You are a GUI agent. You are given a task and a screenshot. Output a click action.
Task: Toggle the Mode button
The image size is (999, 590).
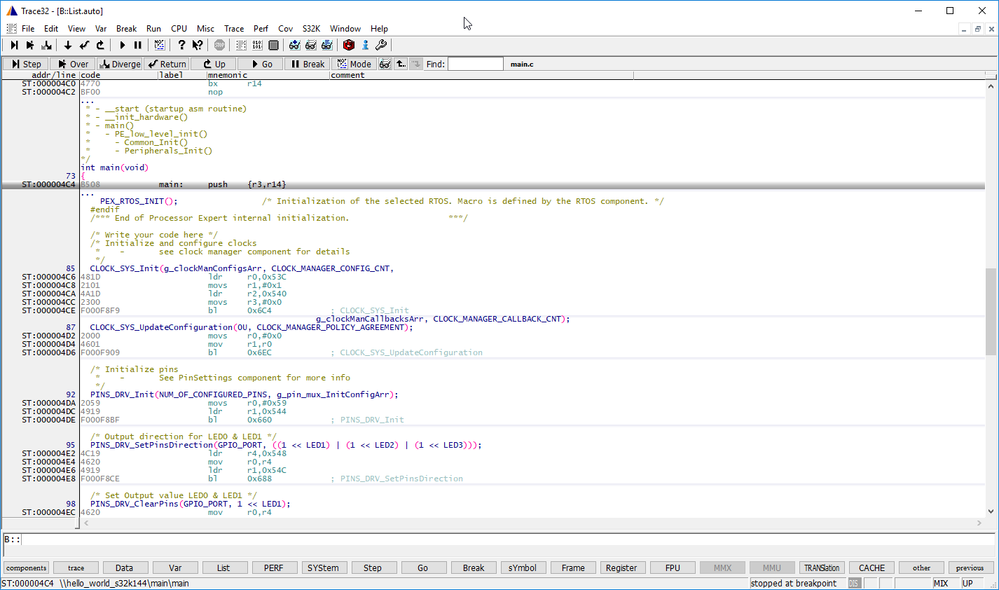[354, 64]
